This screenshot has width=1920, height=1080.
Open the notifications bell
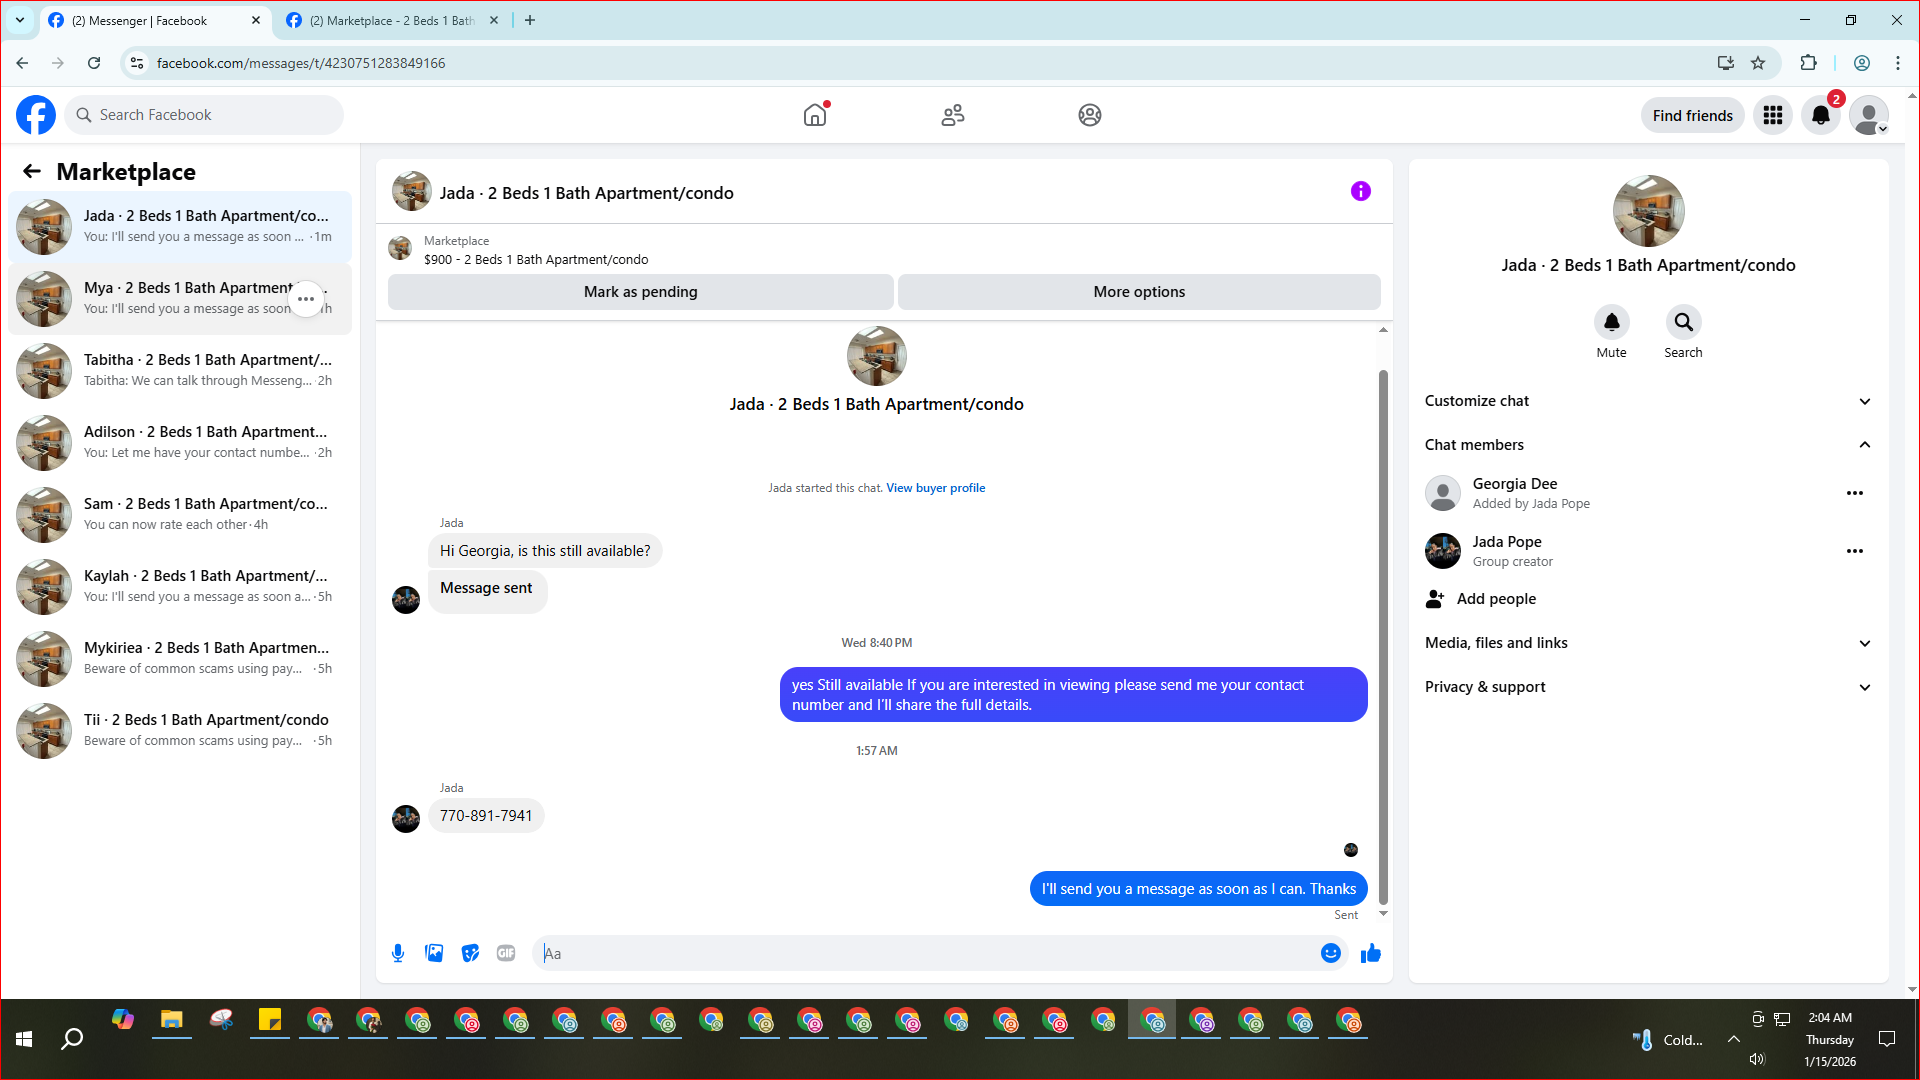[1820, 115]
